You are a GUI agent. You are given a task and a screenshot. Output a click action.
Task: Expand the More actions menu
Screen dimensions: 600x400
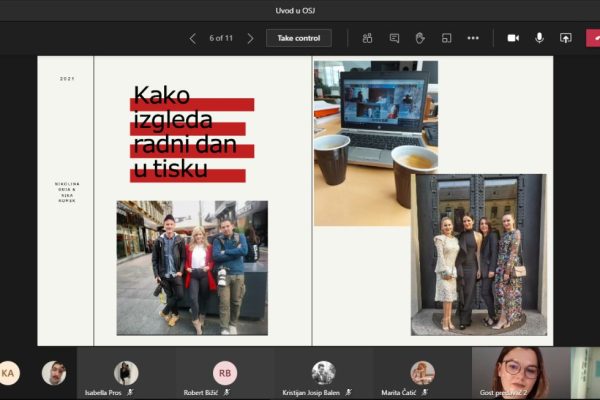pyautogui.click(x=473, y=38)
